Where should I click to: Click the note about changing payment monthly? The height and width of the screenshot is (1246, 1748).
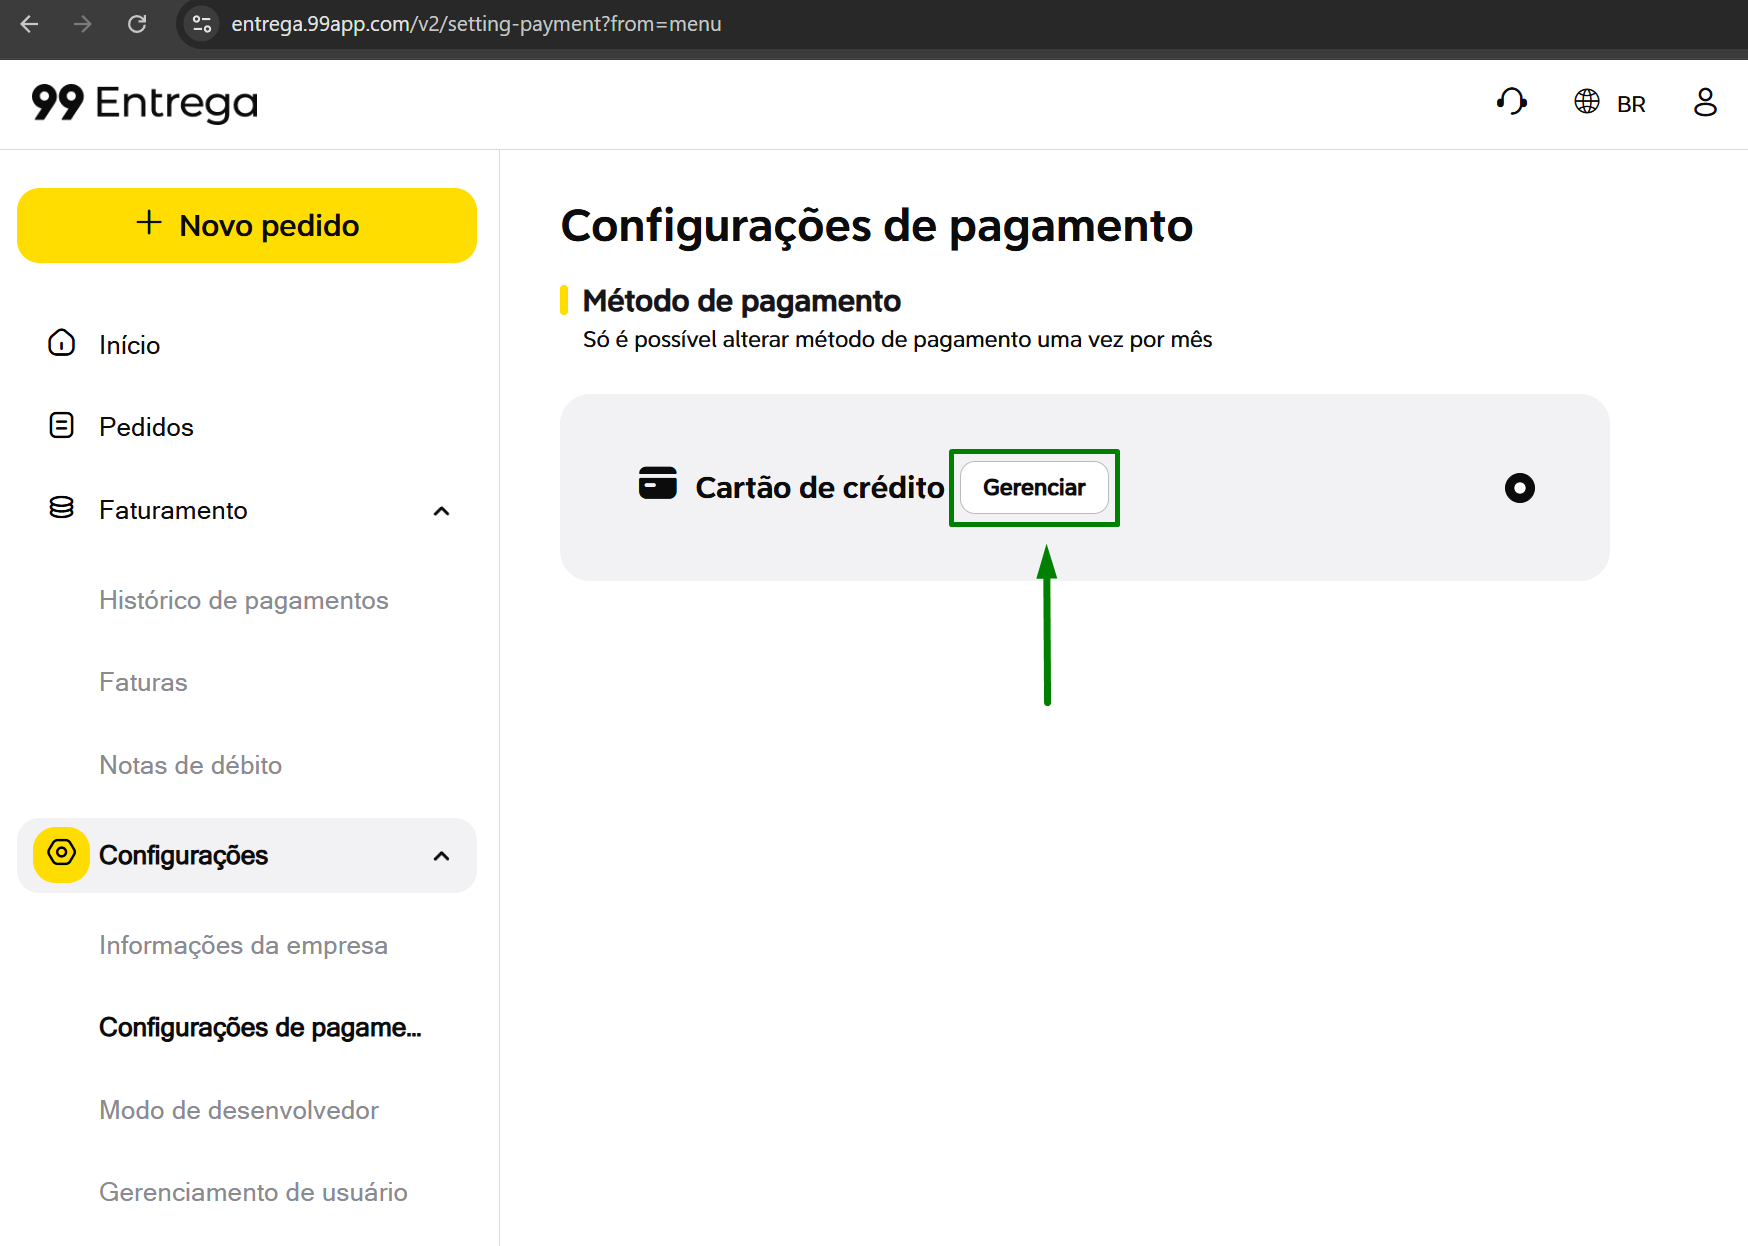click(898, 340)
